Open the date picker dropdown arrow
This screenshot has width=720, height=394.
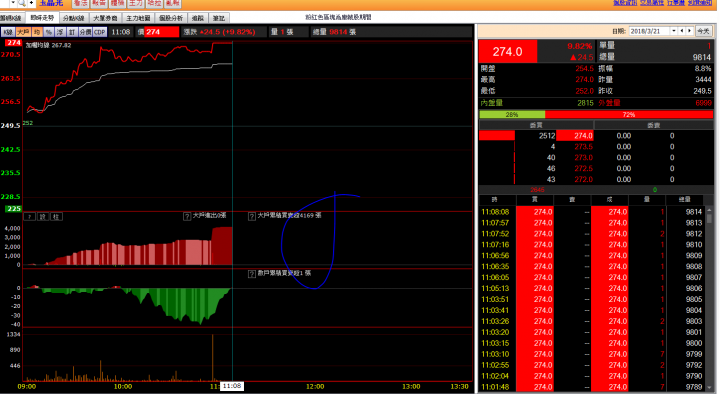[x=674, y=31]
